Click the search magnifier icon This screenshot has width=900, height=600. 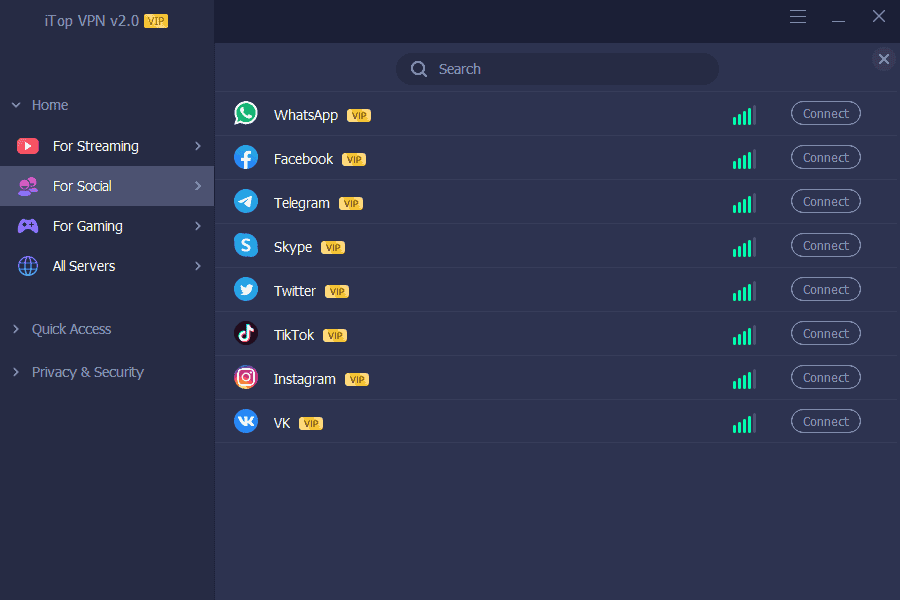coord(419,69)
